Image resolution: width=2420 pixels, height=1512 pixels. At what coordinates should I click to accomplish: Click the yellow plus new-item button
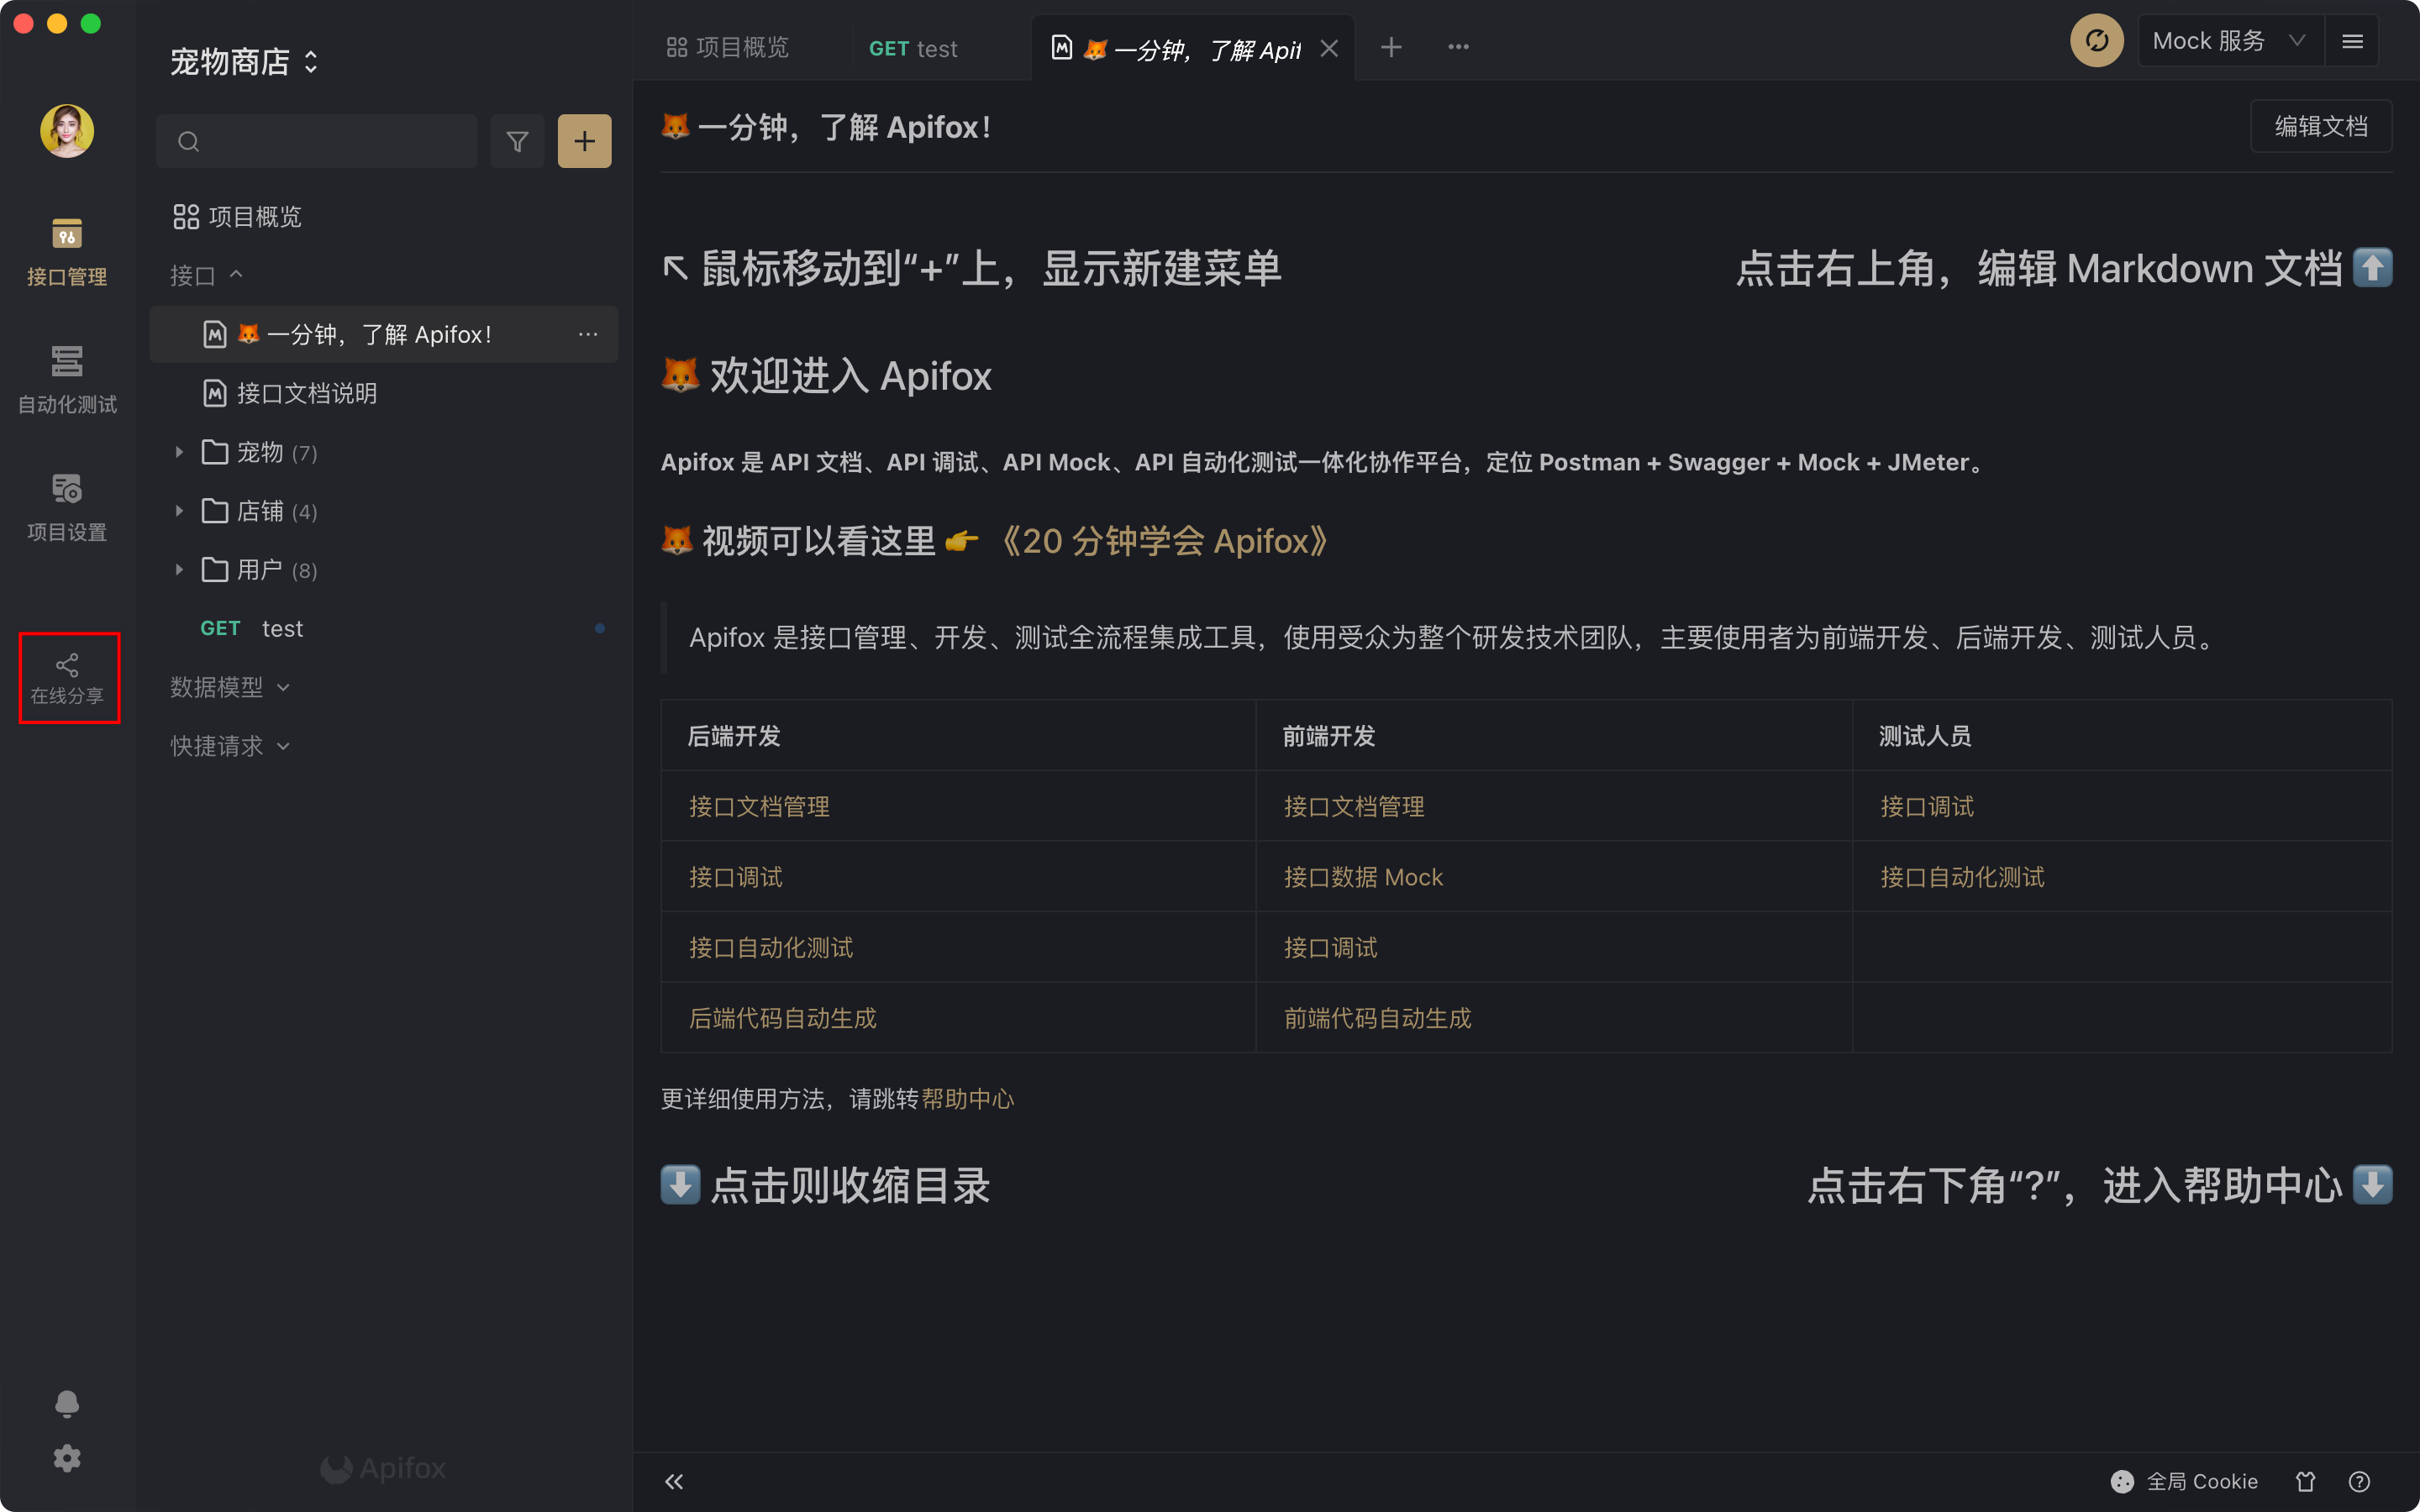click(584, 142)
